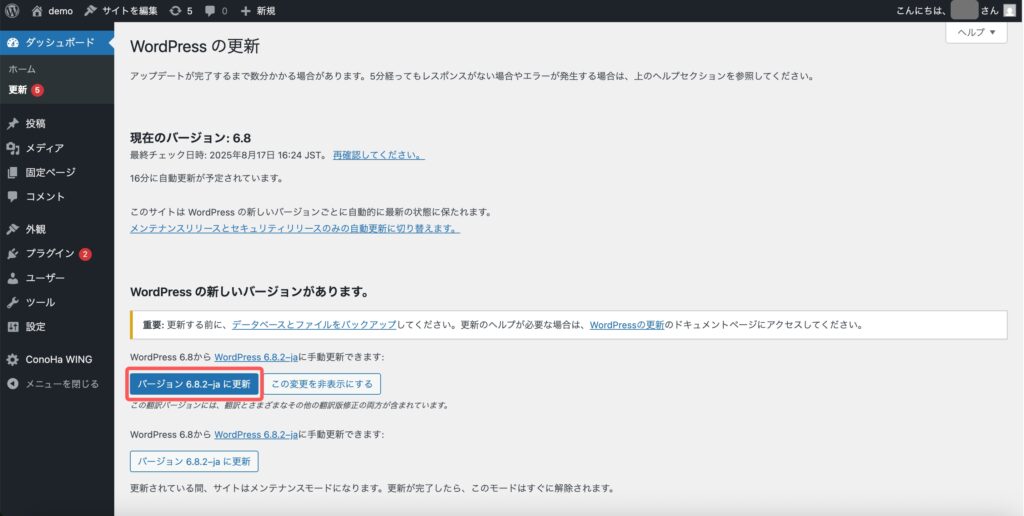Click the home icon next to demo

37,10
